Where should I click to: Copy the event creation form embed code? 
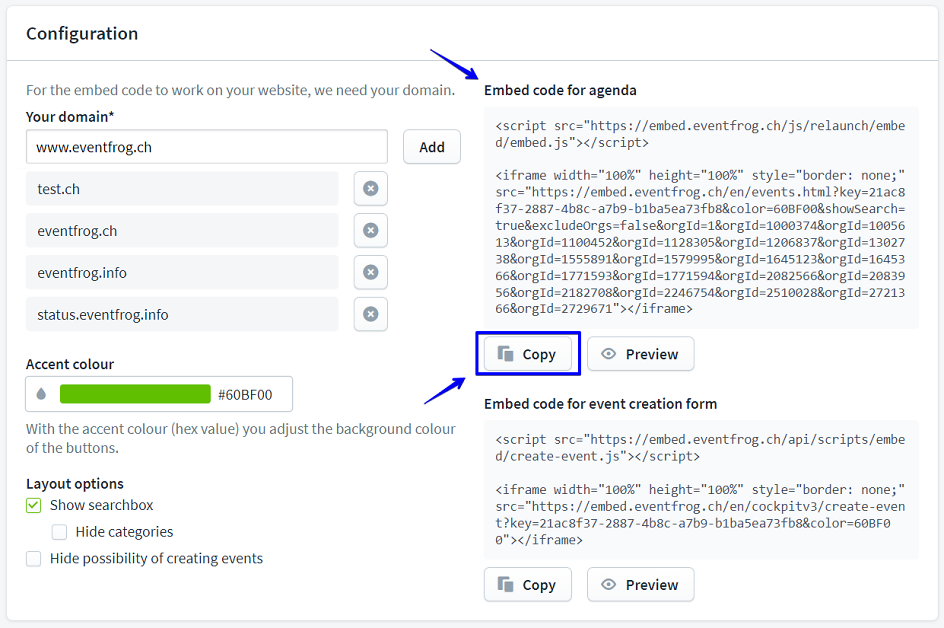pyautogui.click(x=527, y=585)
